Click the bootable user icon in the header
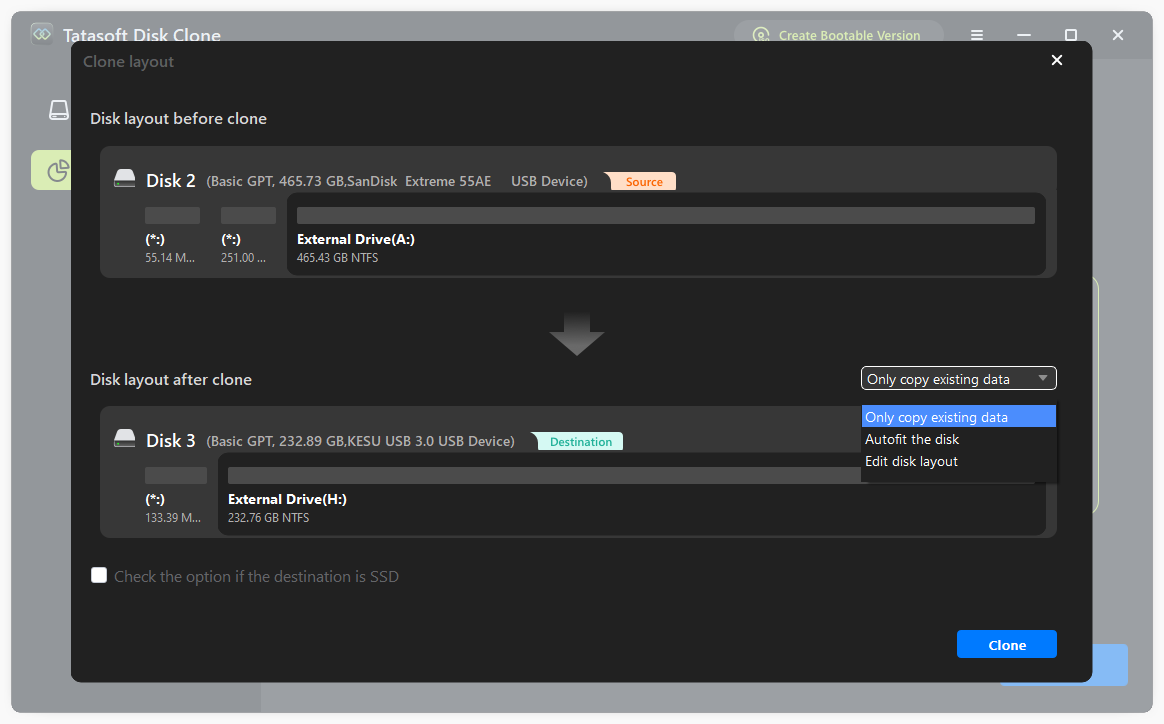 tap(761, 35)
